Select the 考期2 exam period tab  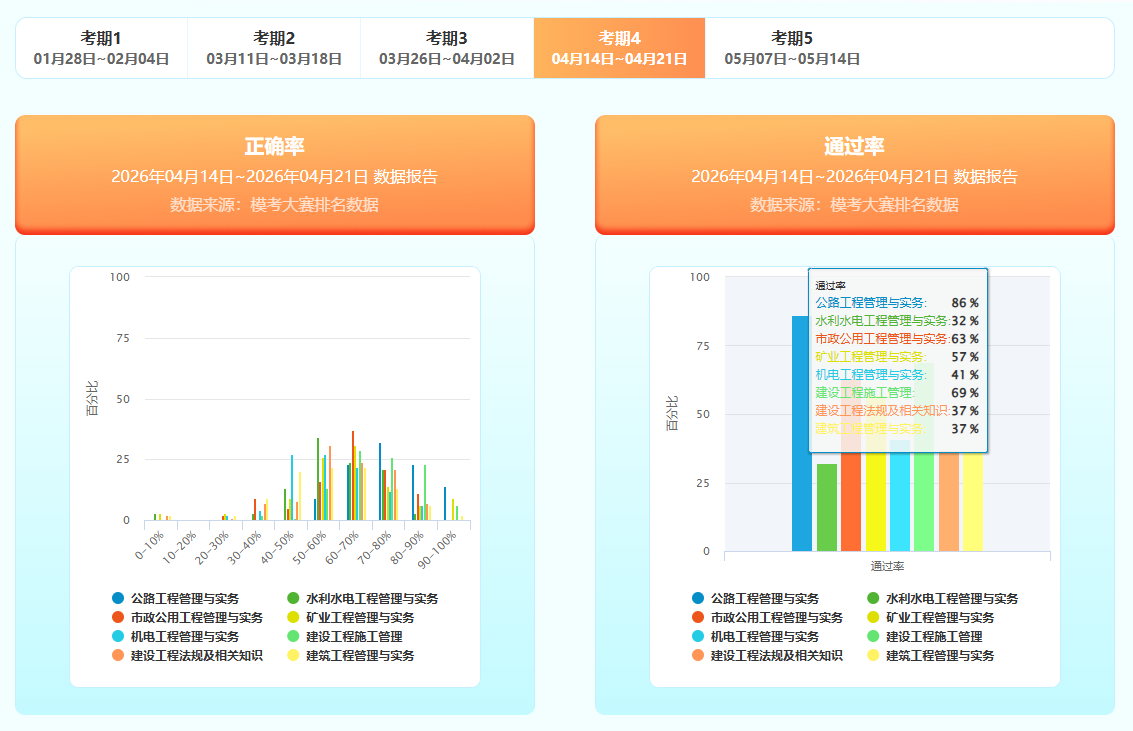coord(273,48)
